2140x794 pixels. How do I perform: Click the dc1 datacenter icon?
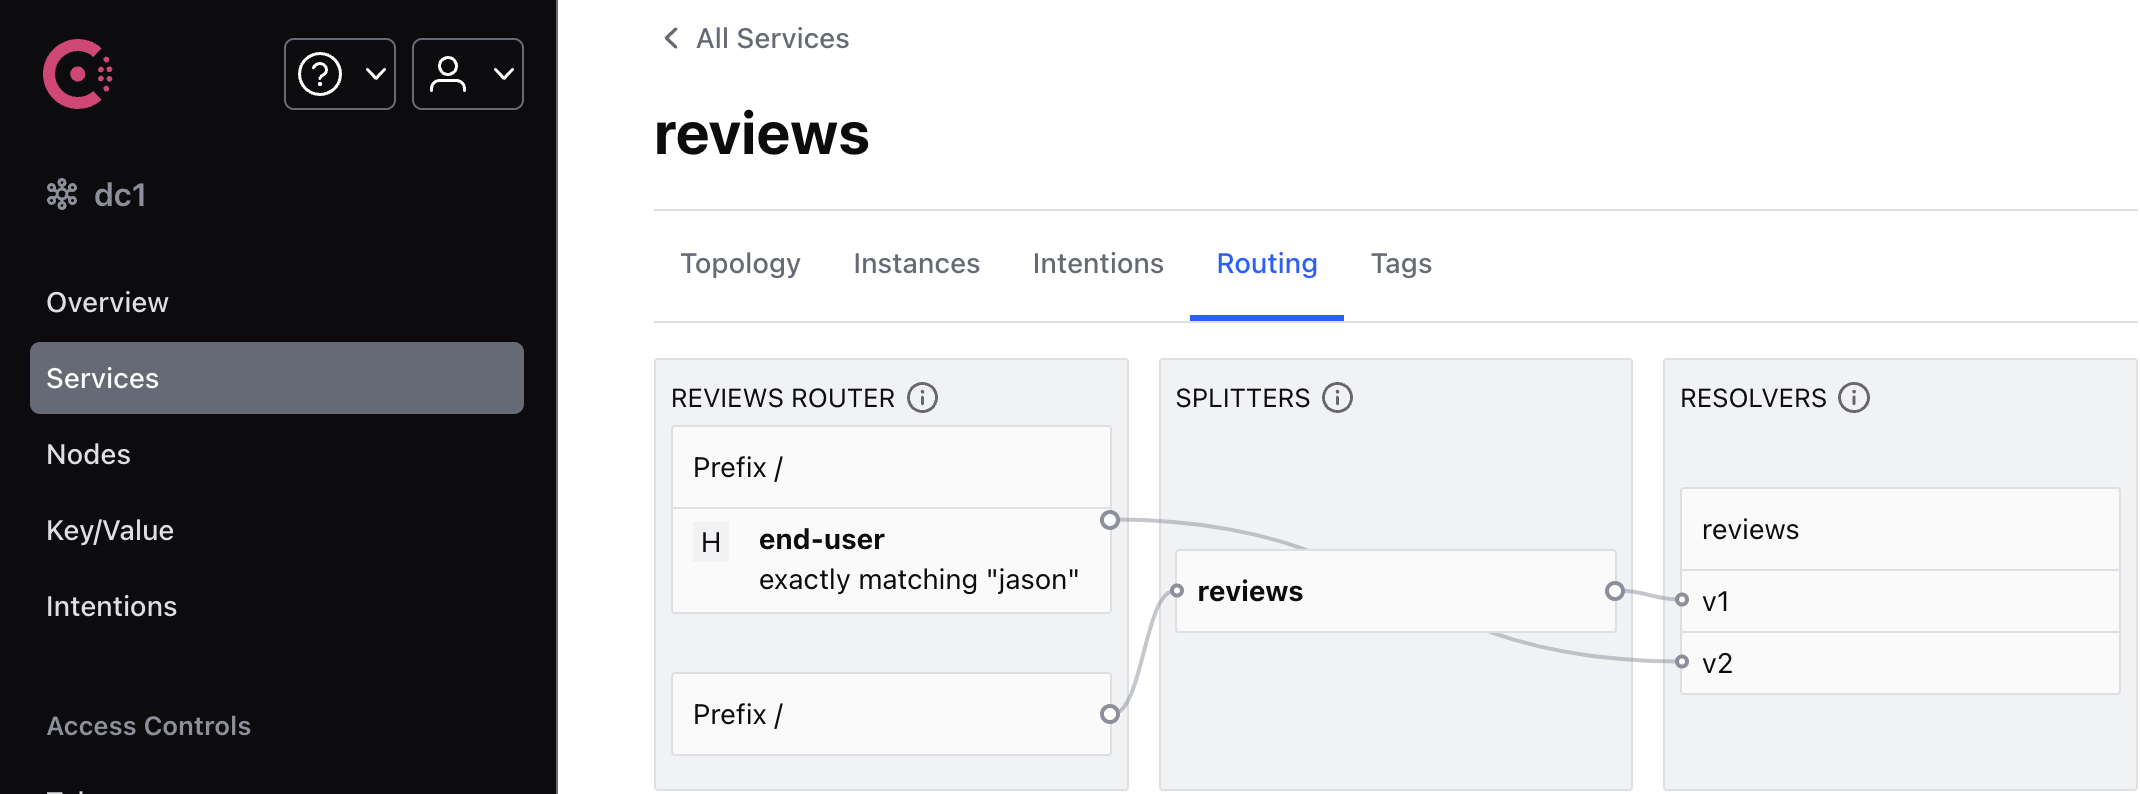pyautogui.click(x=62, y=194)
